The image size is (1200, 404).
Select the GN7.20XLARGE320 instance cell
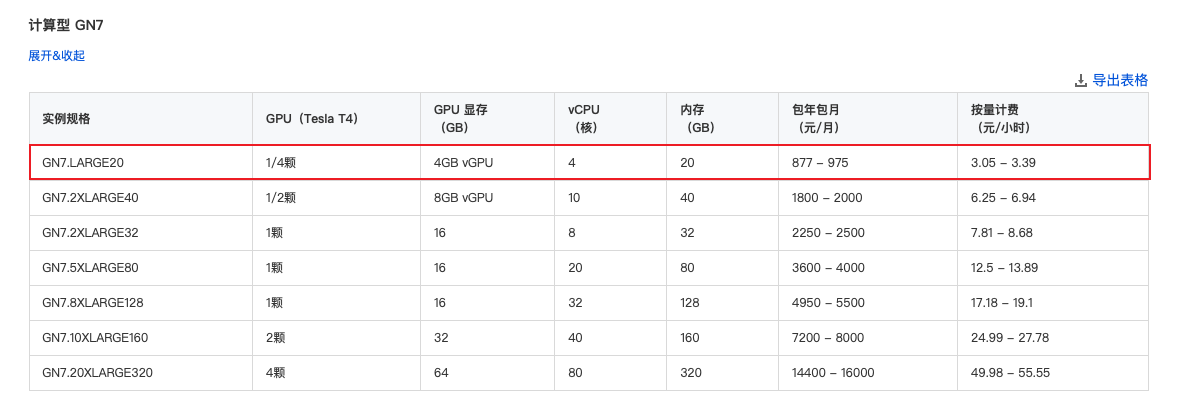coord(97,373)
